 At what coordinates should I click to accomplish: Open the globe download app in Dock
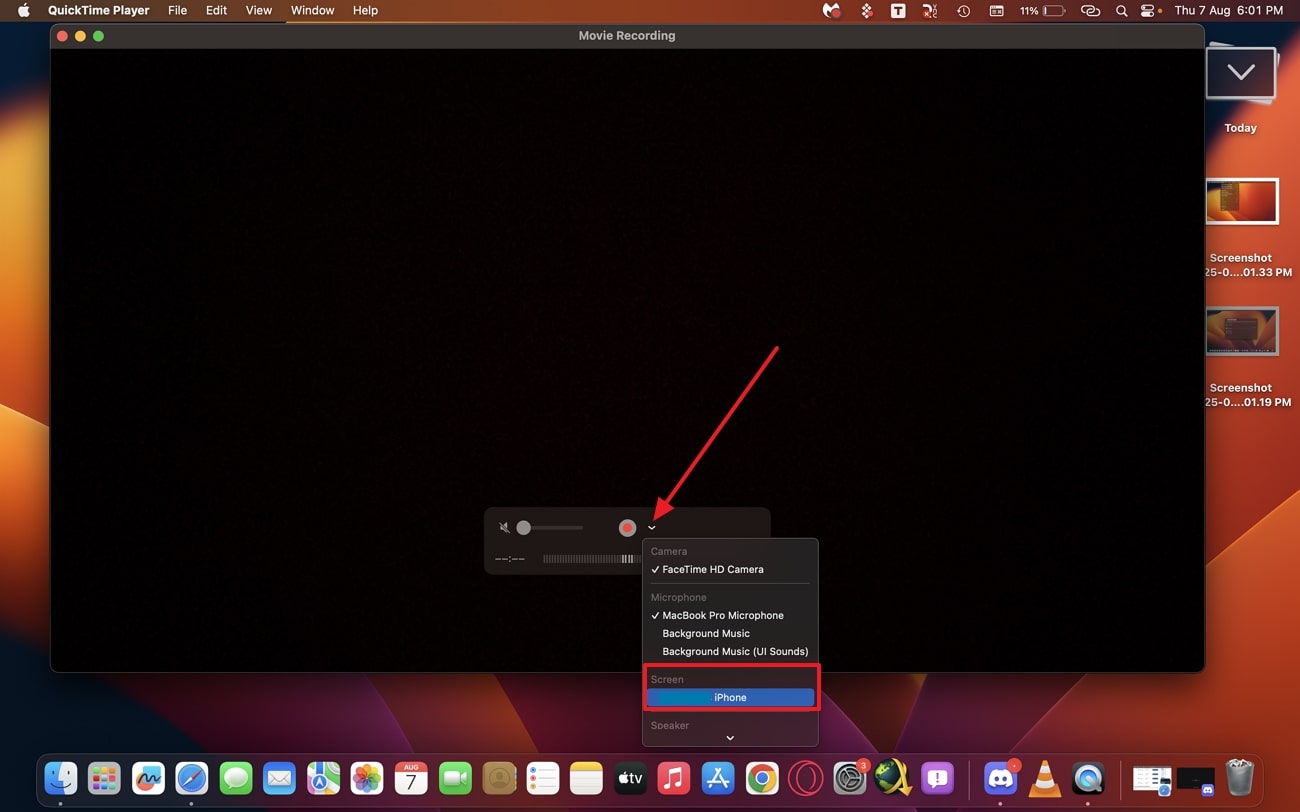(x=893, y=778)
